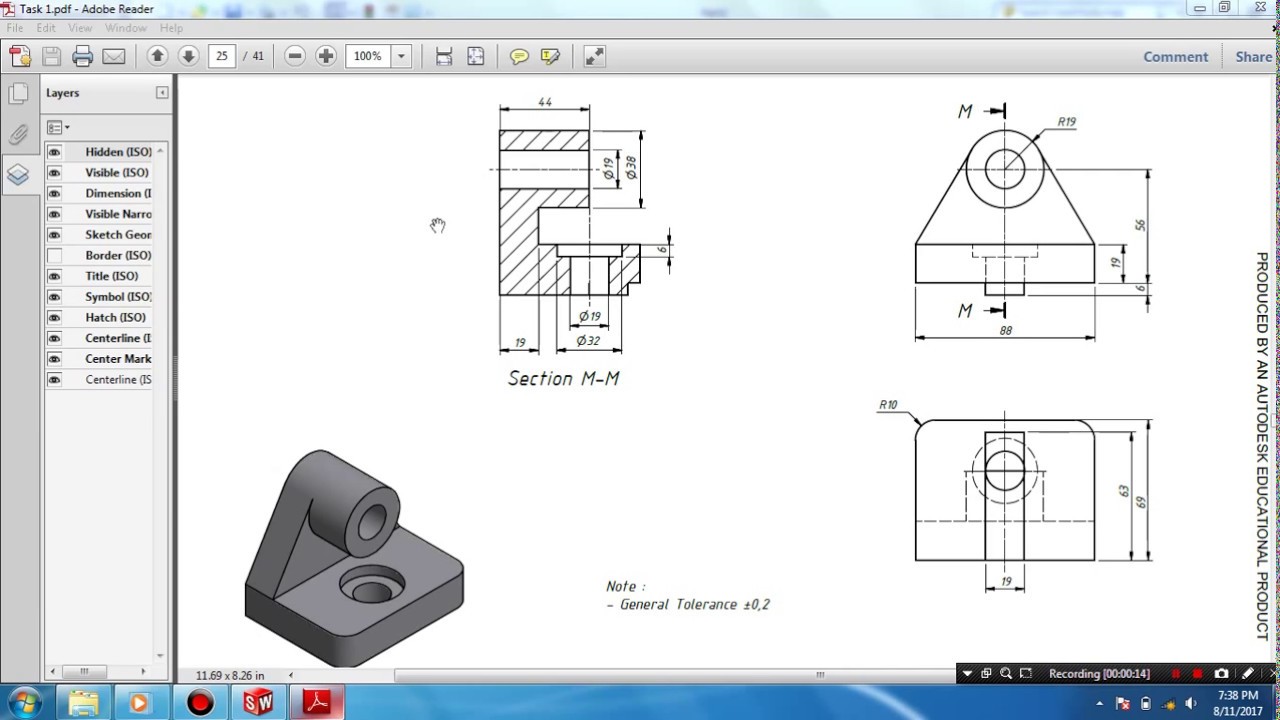Click the page number field showing 25
The image size is (1280, 720).
pyautogui.click(x=222, y=57)
